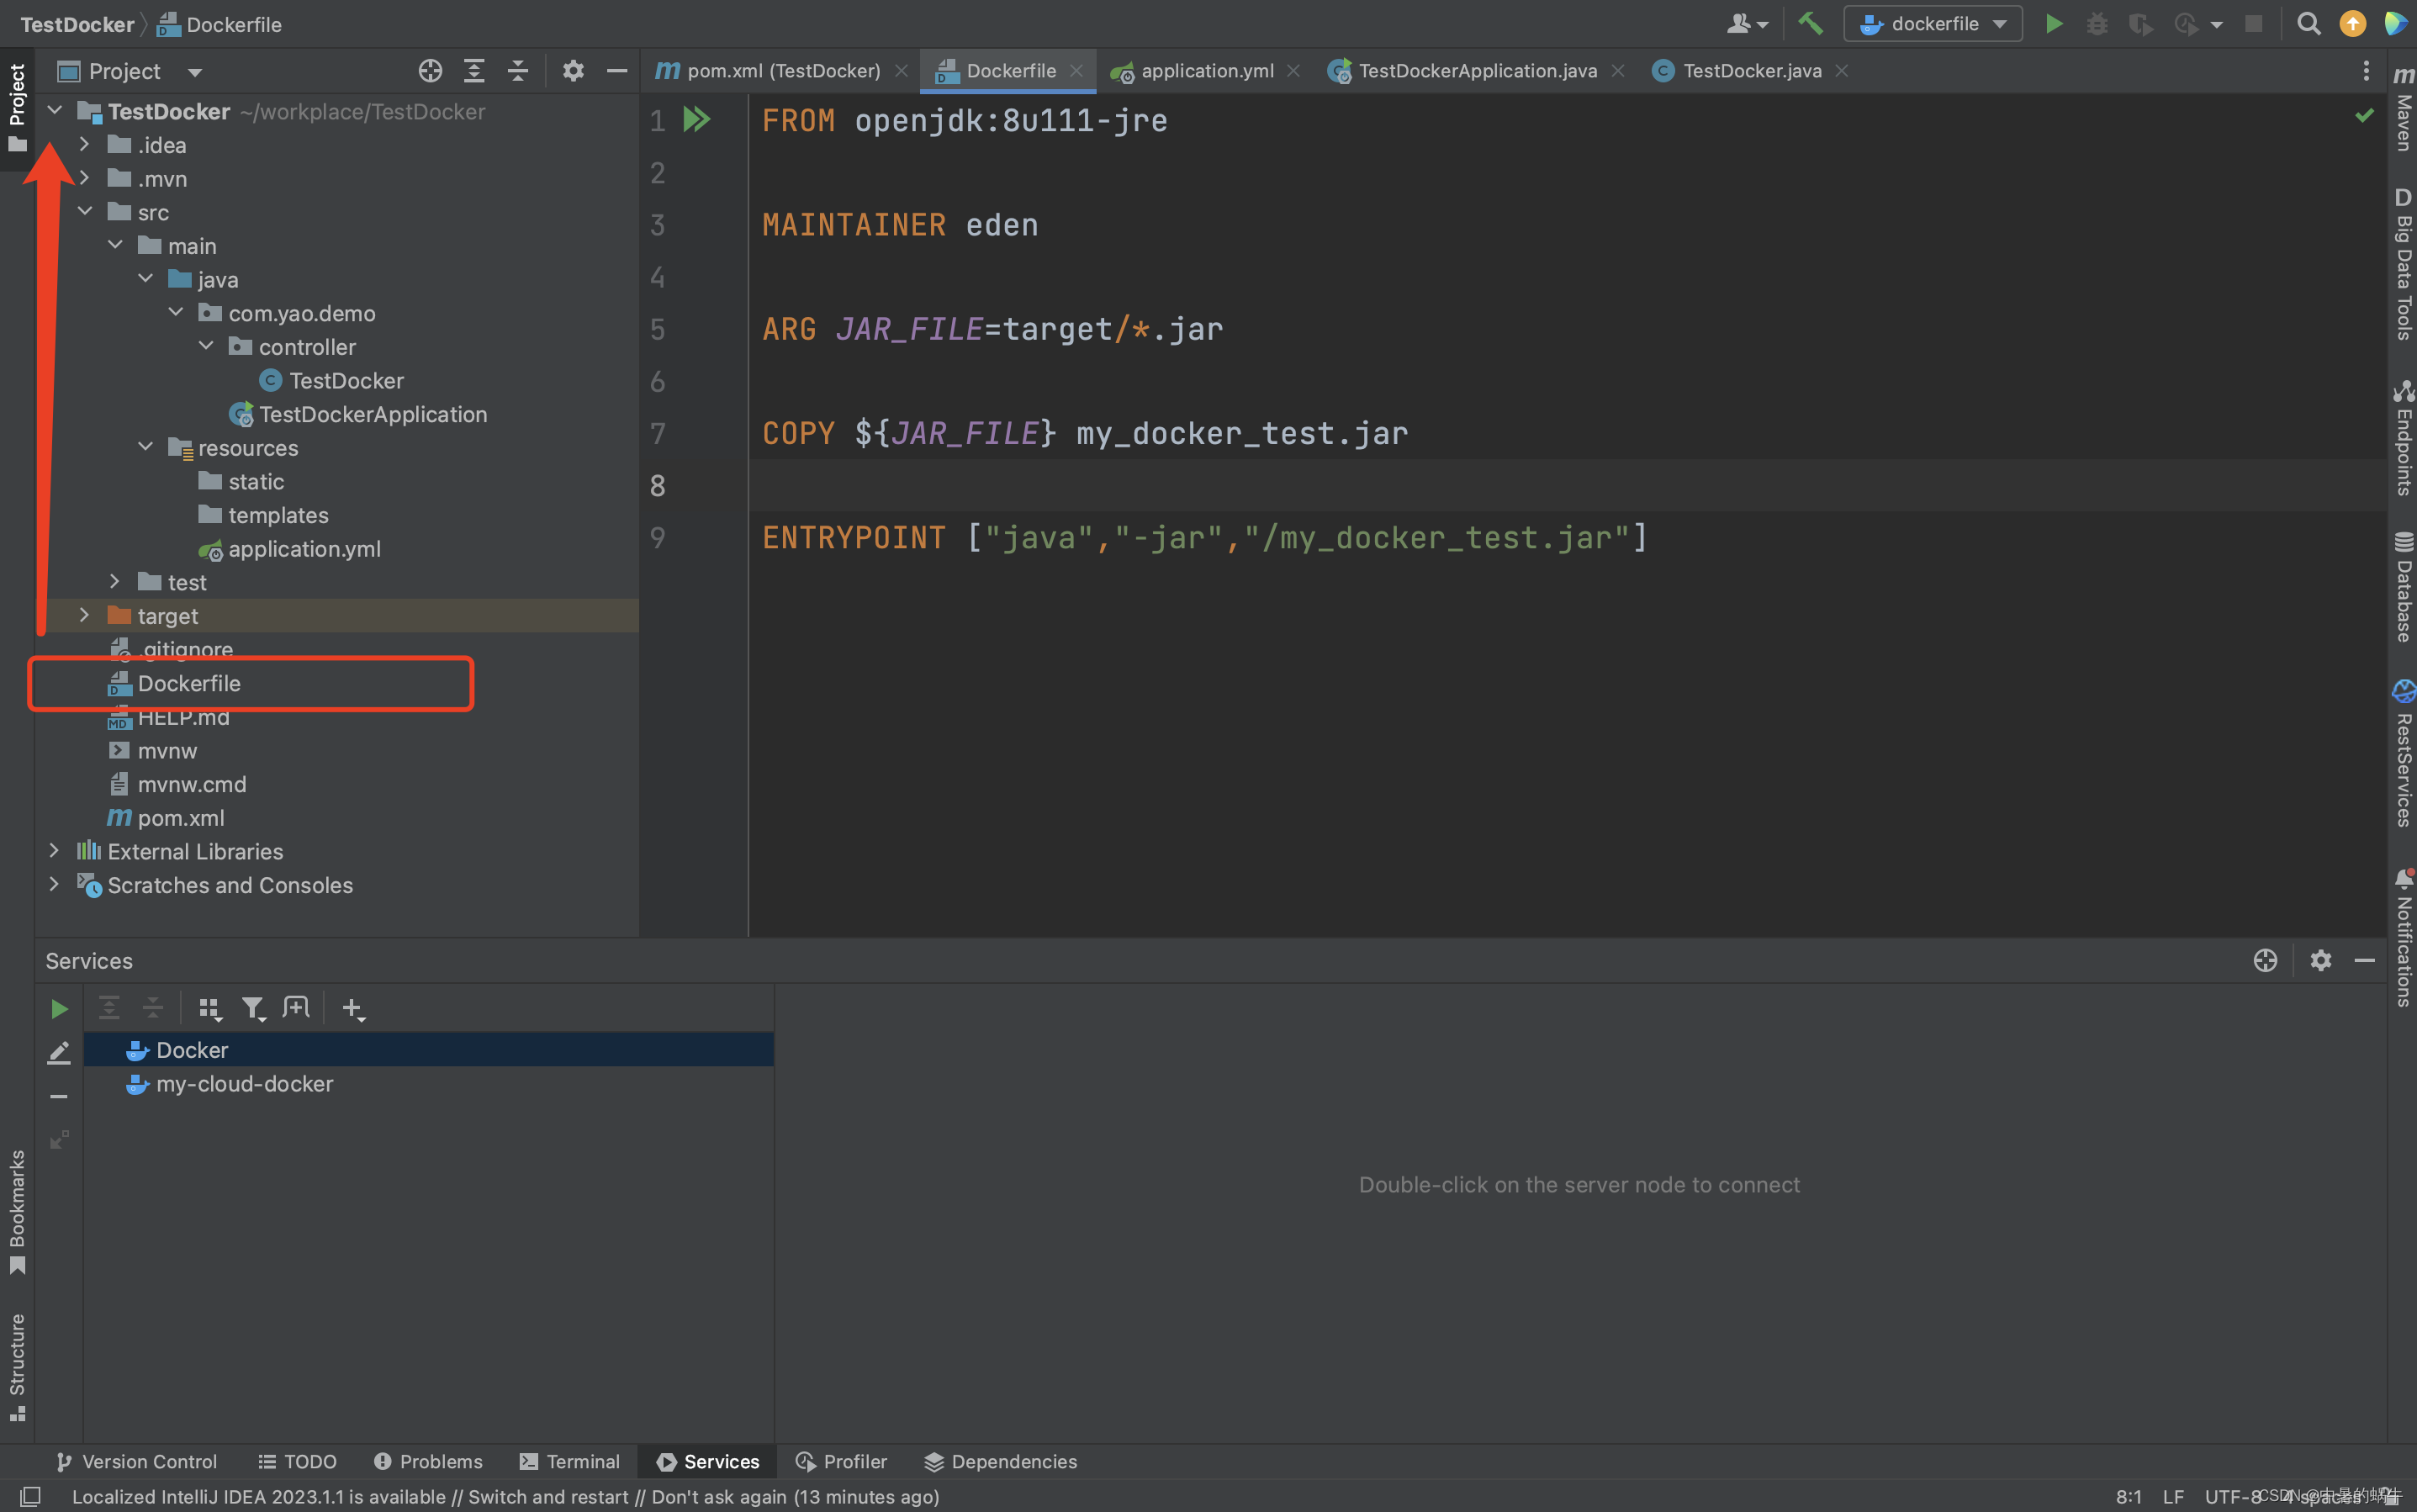Open Project panel settings gear icon
The width and height of the screenshot is (2417, 1512).
pyautogui.click(x=572, y=71)
